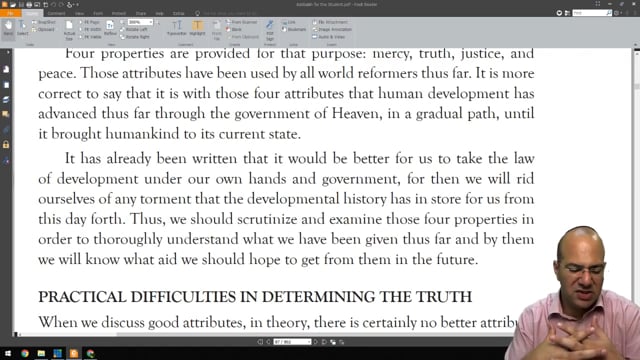
Task: Go to the next page
Action: point(316,342)
